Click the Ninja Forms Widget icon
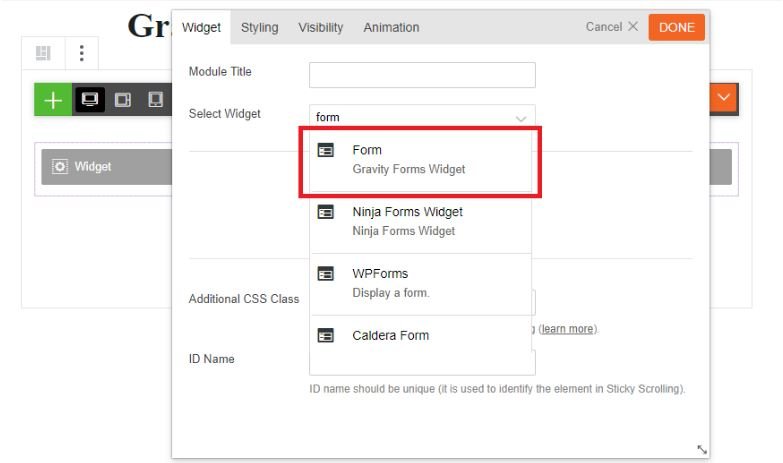 pos(326,212)
